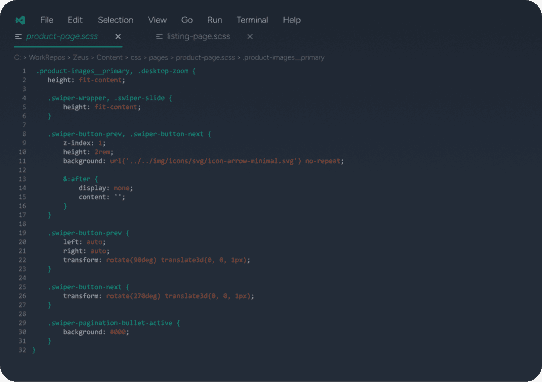Click 'content' property on line 15
Viewport: 542px width, 382px height.
coord(92,197)
